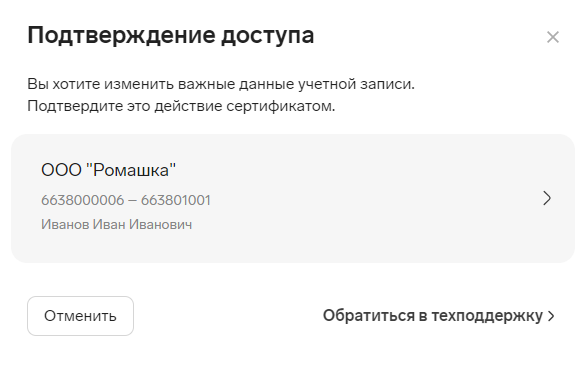Click the word сертификатом in the description

pyautogui.click(x=280, y=106)
